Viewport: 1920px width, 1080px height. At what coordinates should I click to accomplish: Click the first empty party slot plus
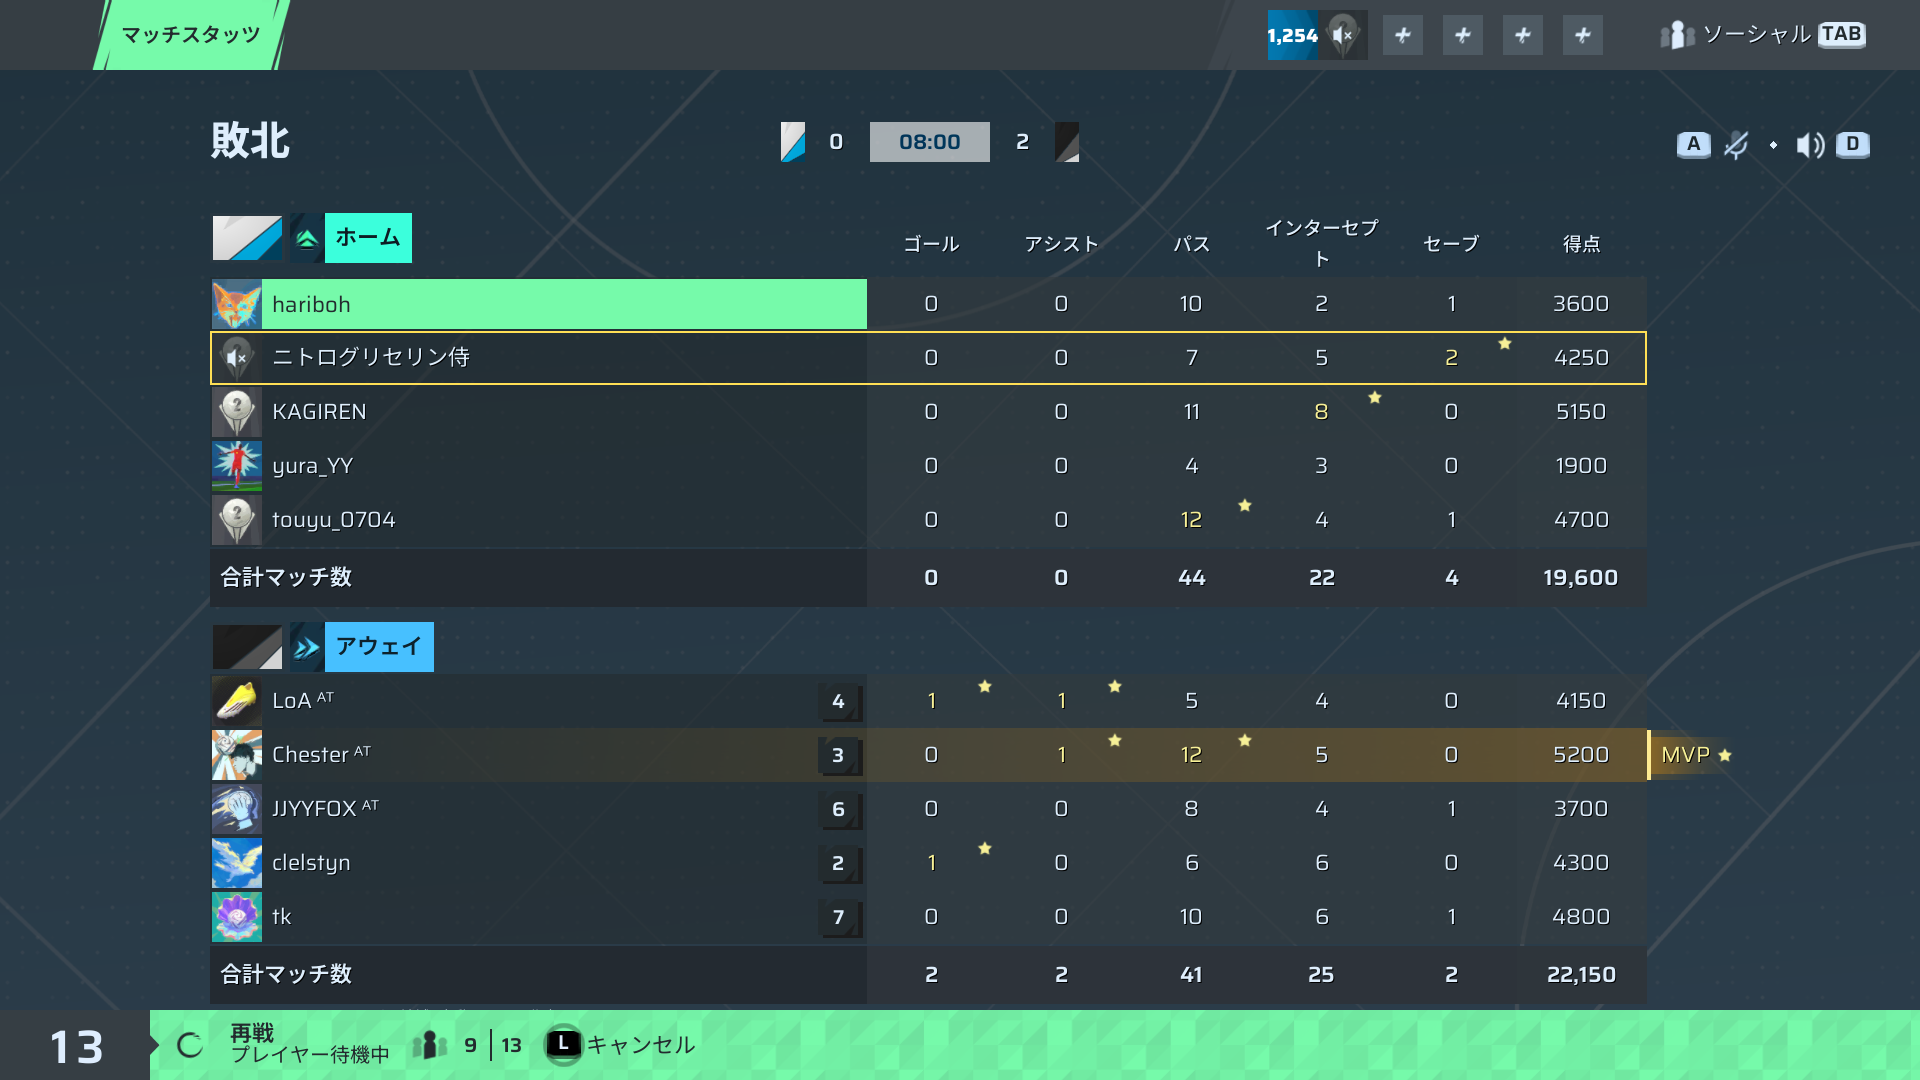click(1403, 35)
